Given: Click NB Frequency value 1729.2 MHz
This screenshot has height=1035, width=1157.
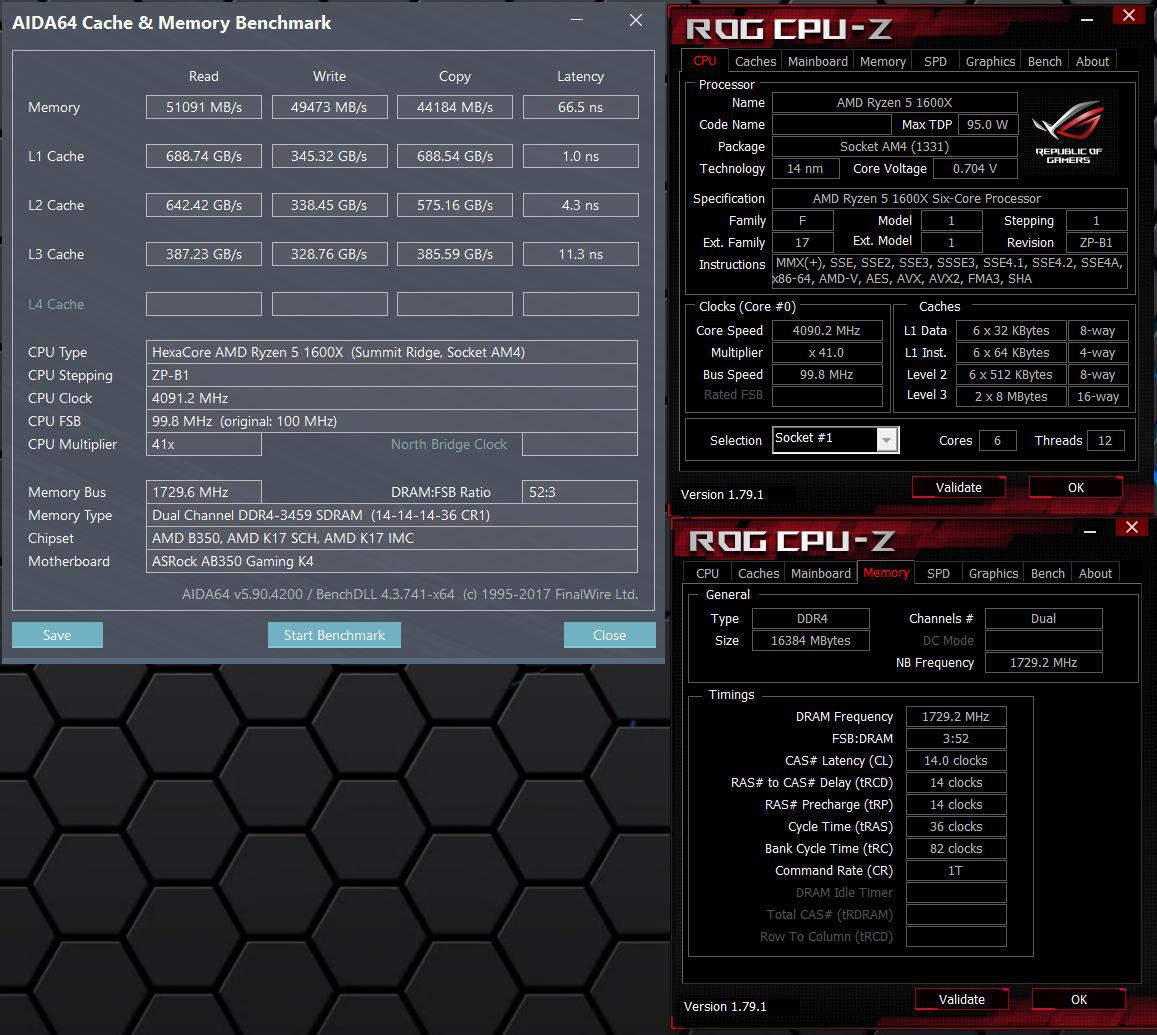Looking at the screenshot, I should [1043, 662].
